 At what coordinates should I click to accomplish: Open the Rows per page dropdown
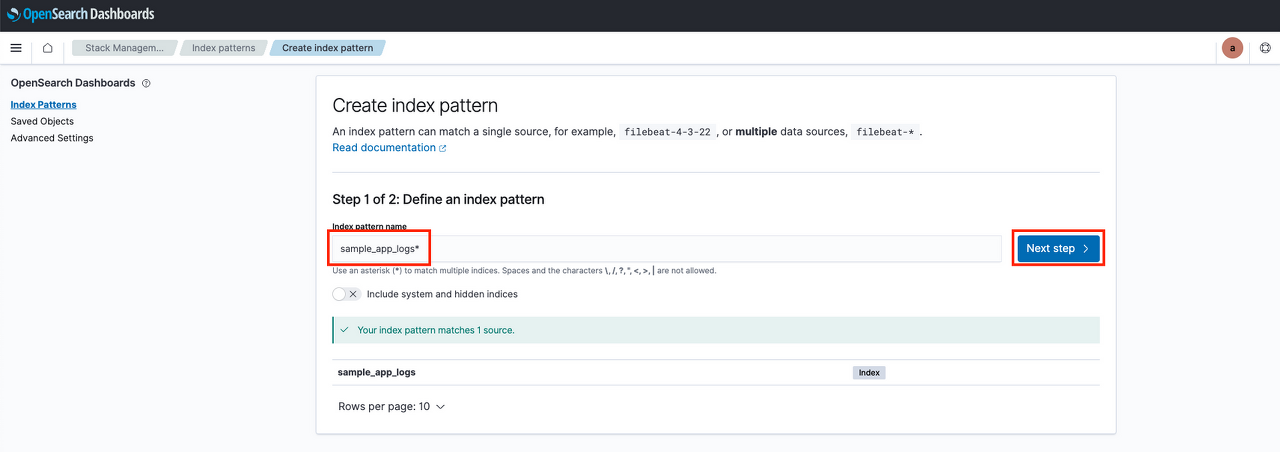(392, 407)
